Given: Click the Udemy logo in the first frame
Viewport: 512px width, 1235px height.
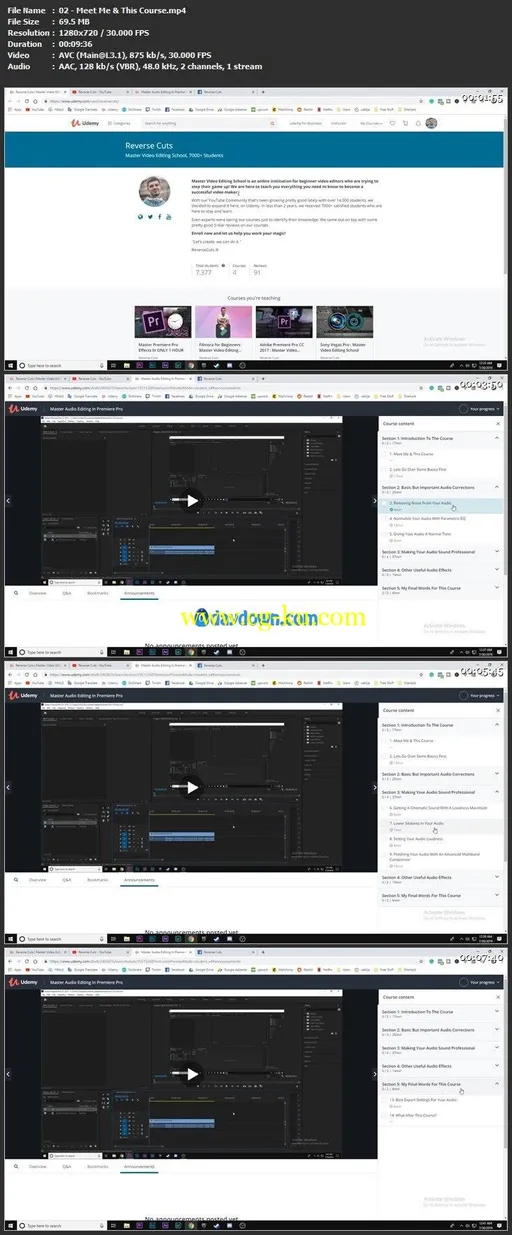Looking at the screenshot, I should [x=86, y=123].
